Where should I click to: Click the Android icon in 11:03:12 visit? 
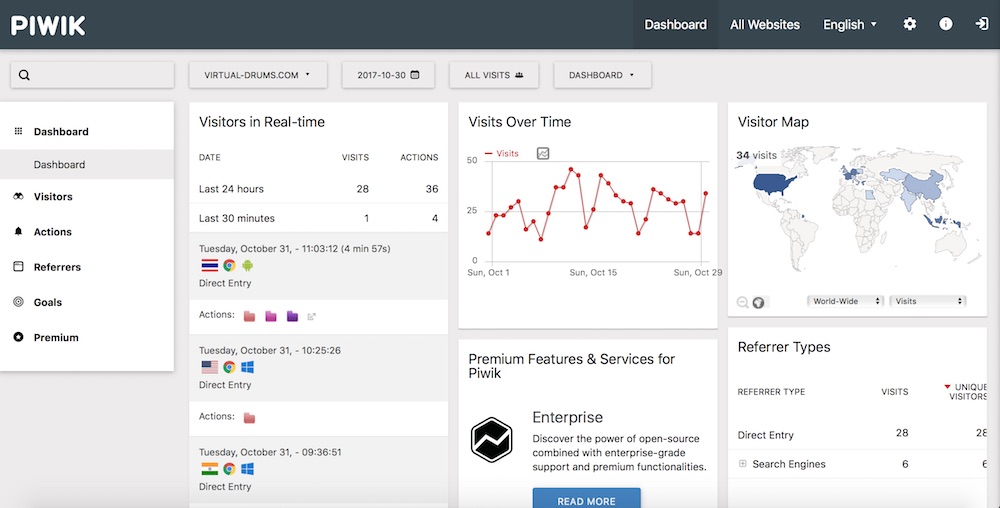(x=247, y=266)
